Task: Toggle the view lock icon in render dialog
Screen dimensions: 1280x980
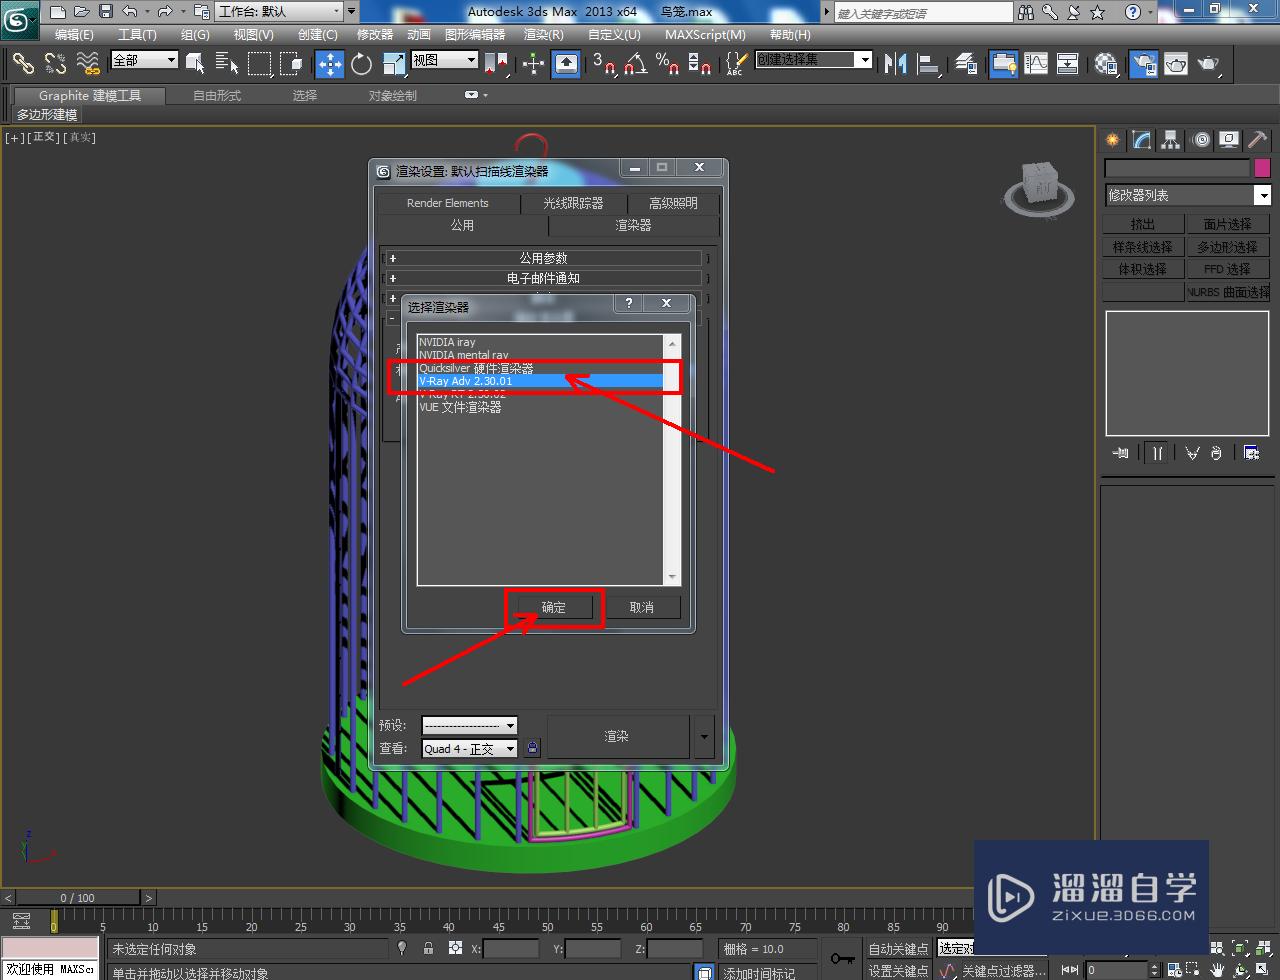Action: (x=532, y=748)
